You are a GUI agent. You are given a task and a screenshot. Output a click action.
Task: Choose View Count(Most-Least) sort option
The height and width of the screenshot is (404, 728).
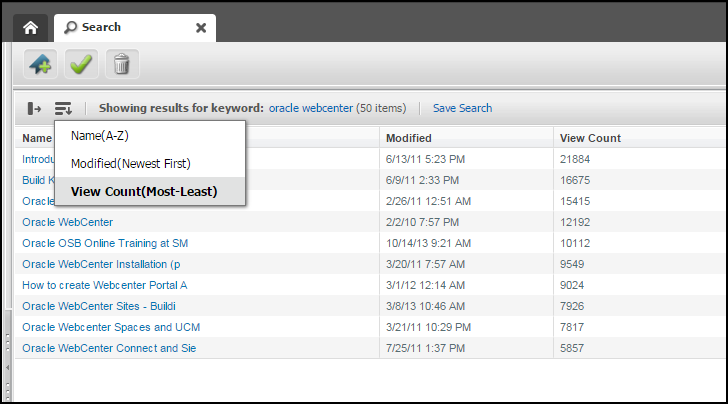pyautogui.click(x=150, y=191)
